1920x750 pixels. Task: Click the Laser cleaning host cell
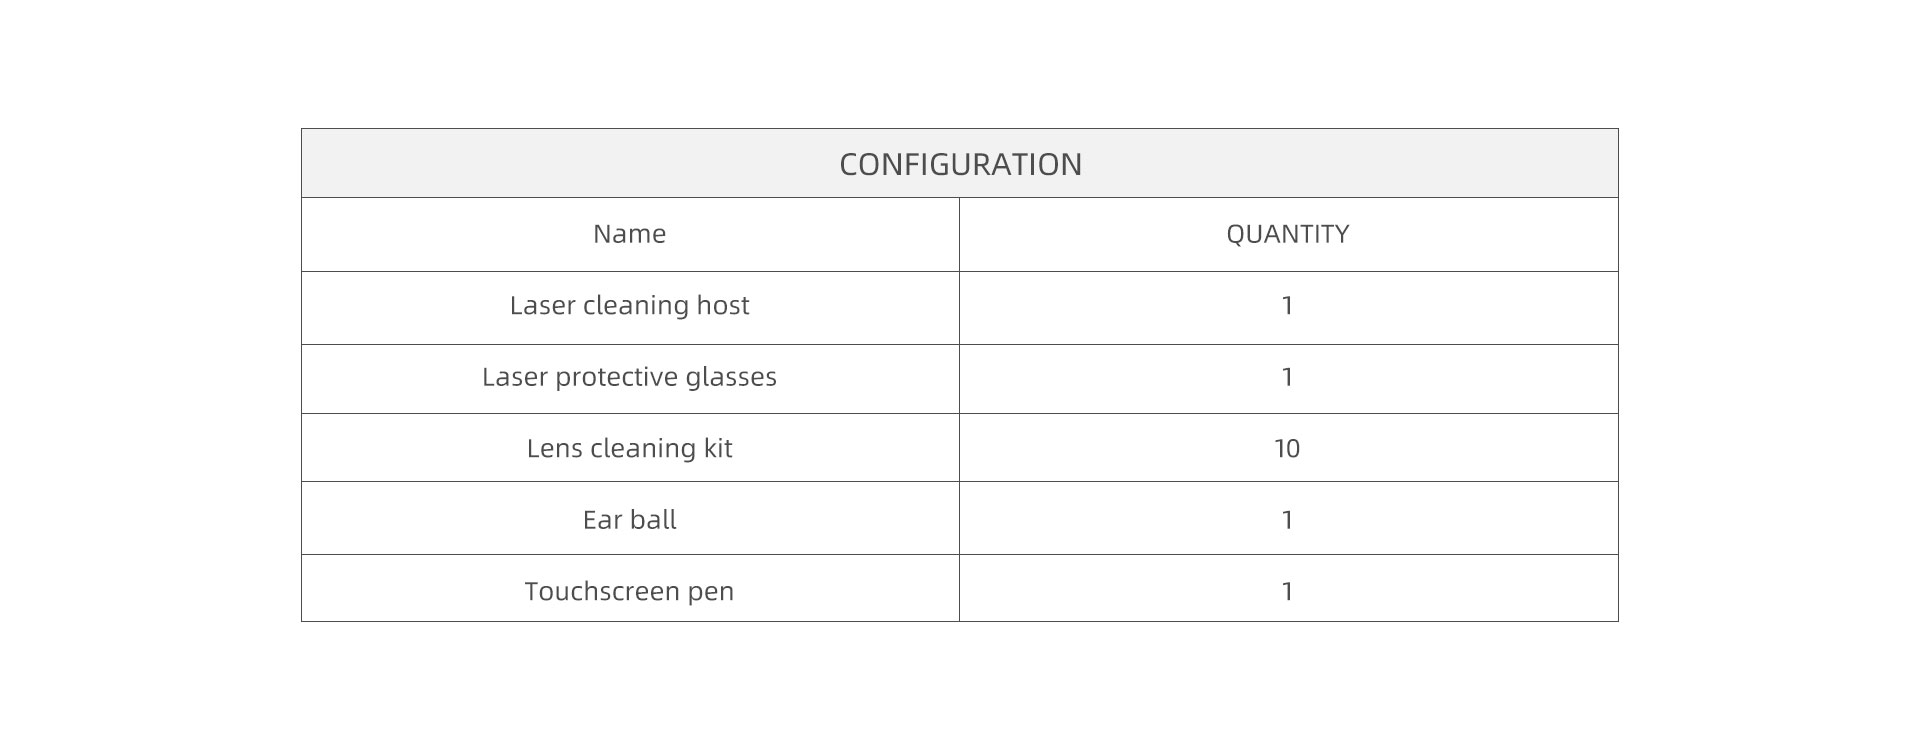[x=629, y=306]
